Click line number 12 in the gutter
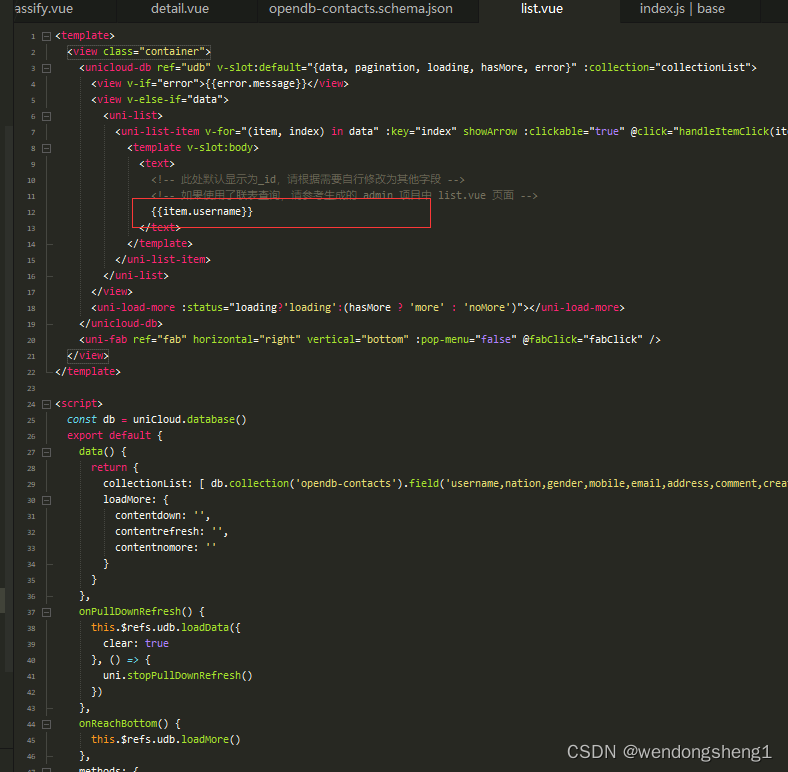 (x=31, y=213)
